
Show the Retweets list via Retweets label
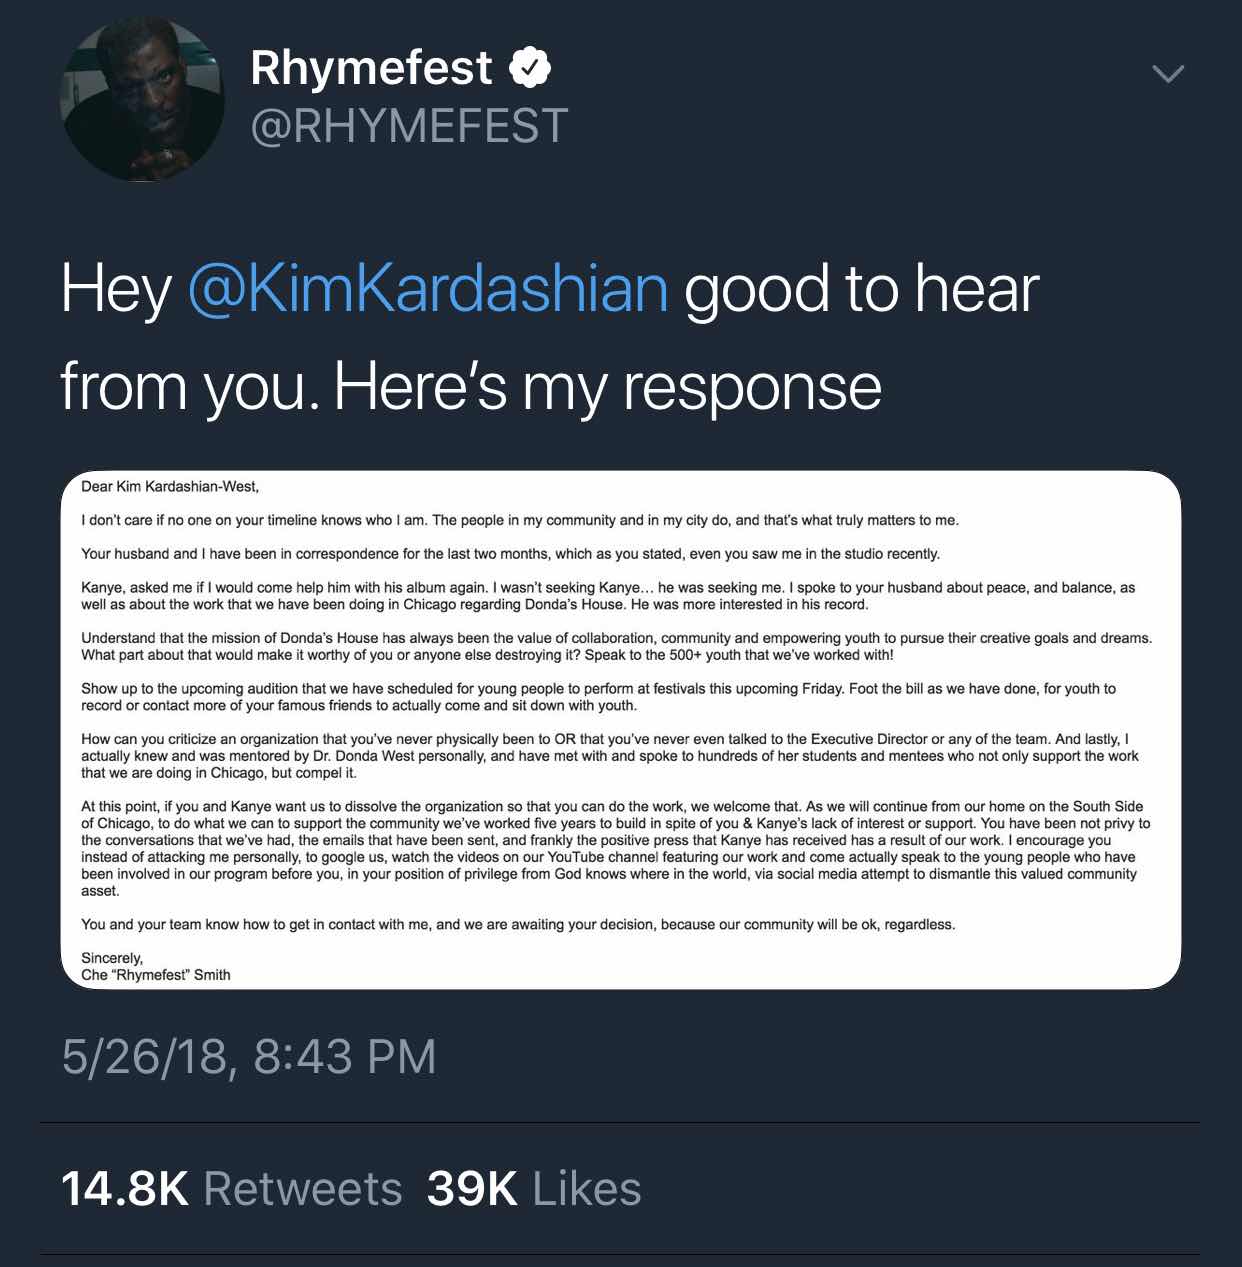pos(303,1189)
